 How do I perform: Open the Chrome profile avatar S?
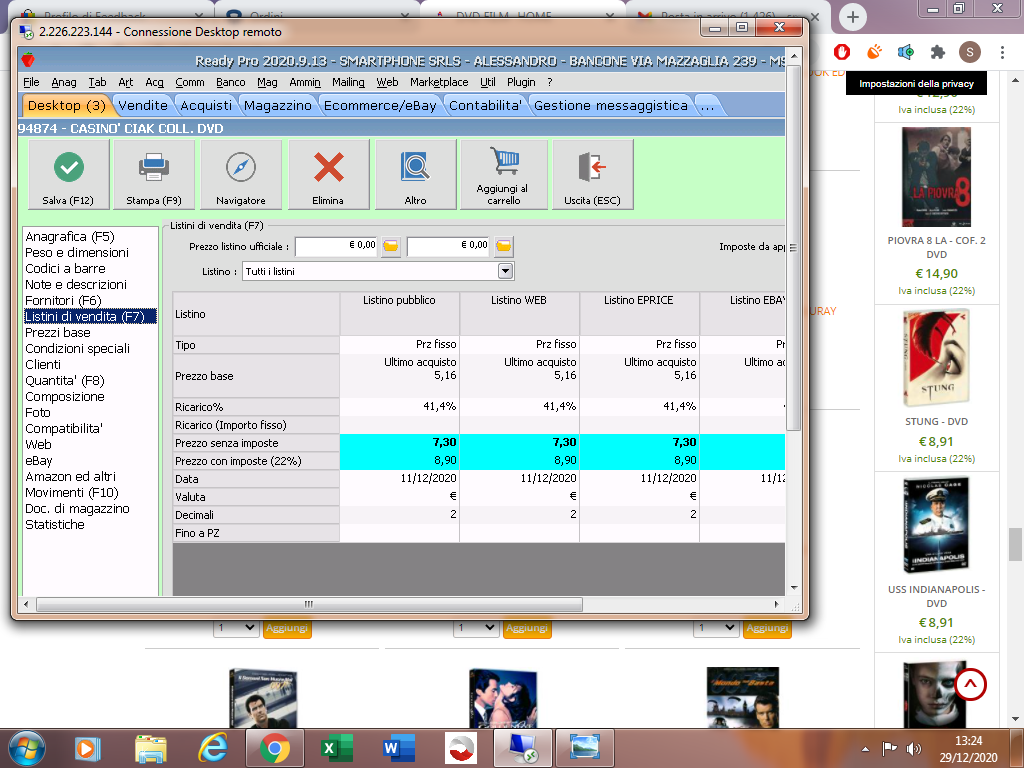point(970,52)
